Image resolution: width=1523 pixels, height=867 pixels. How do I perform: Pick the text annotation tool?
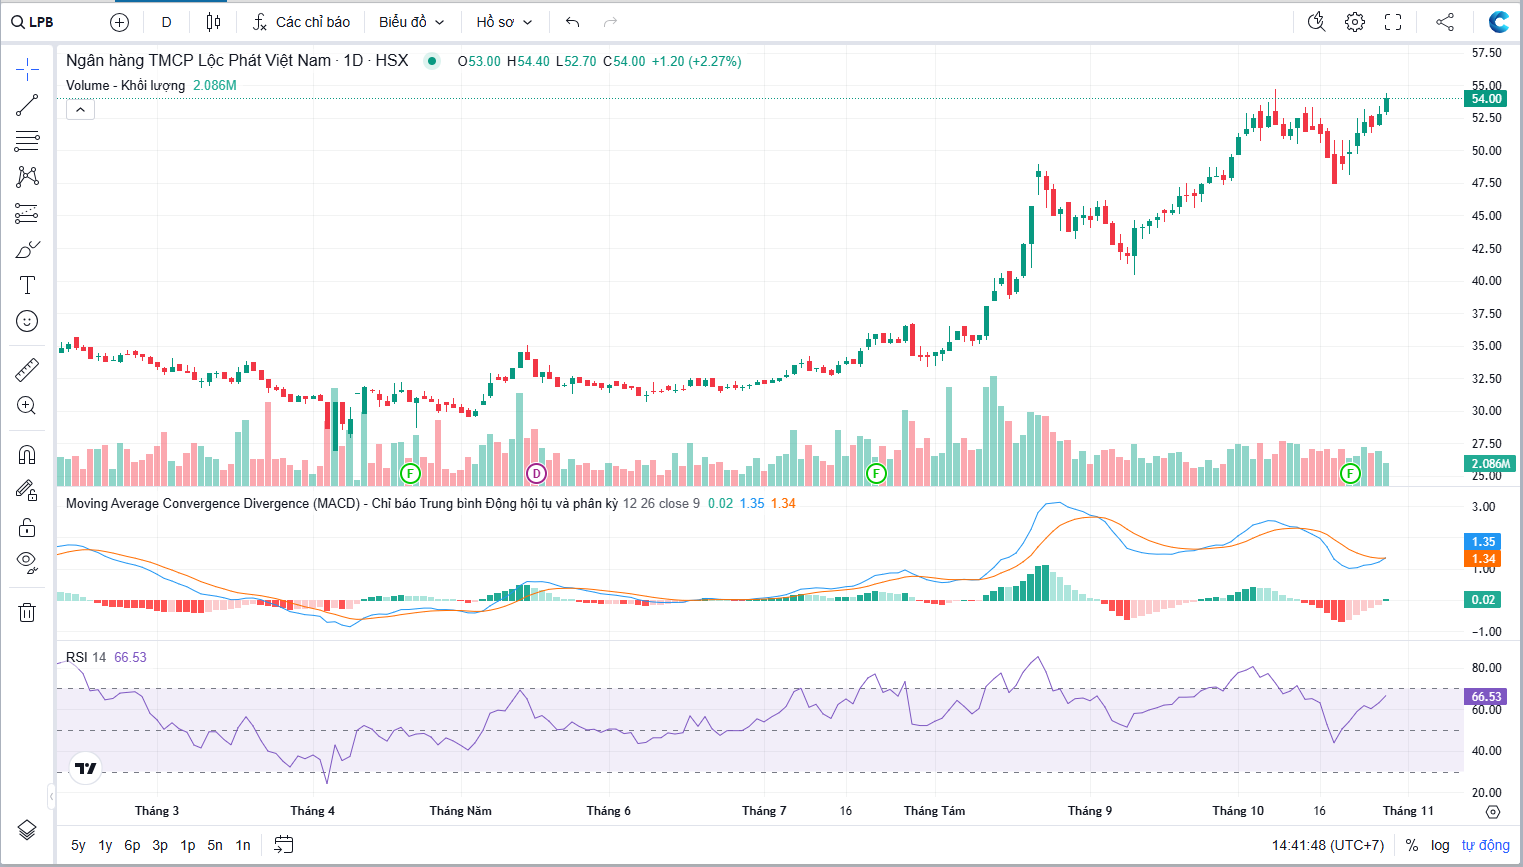[27, 285]
